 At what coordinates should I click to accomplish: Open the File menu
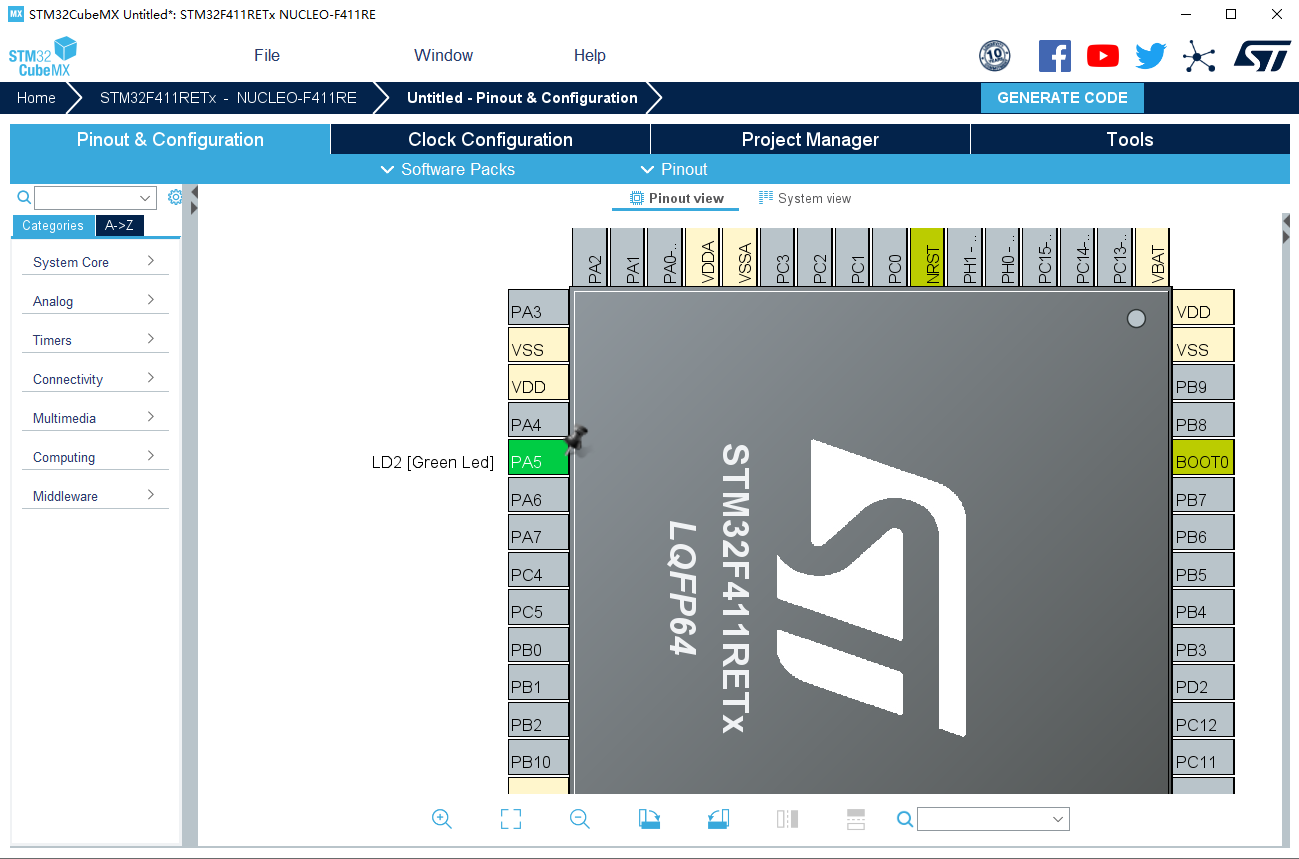pyautogui.click(x=267, y=55)
